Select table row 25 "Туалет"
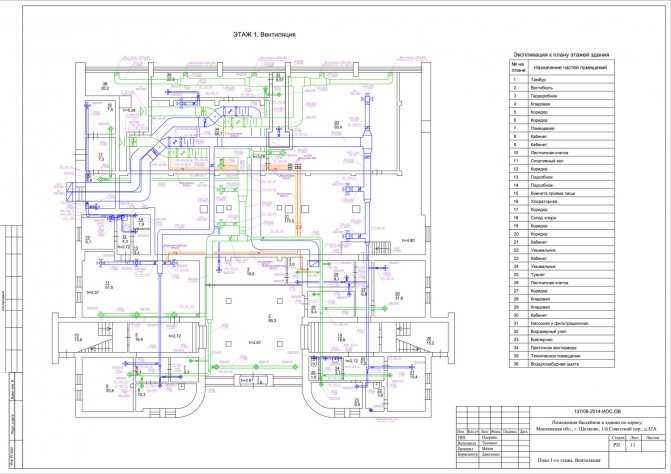671x474 pixels. (561, 275)
